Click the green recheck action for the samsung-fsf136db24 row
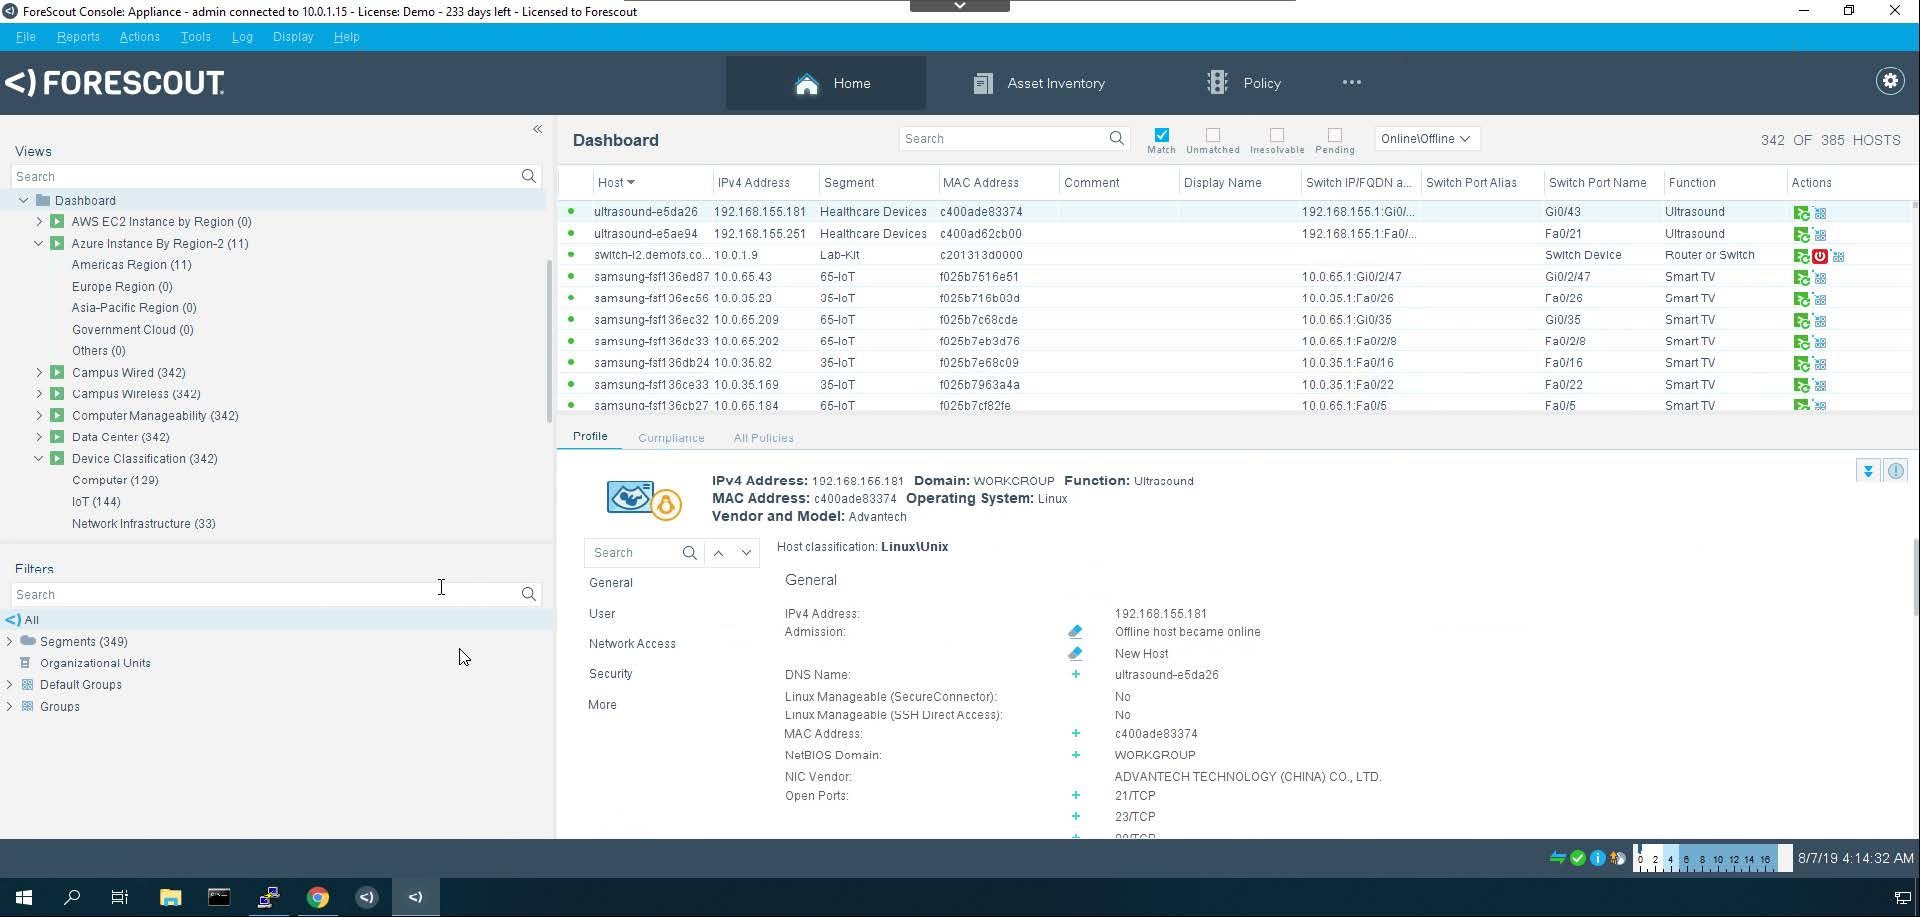1920x917 pixels. [x=1801, y=363]
